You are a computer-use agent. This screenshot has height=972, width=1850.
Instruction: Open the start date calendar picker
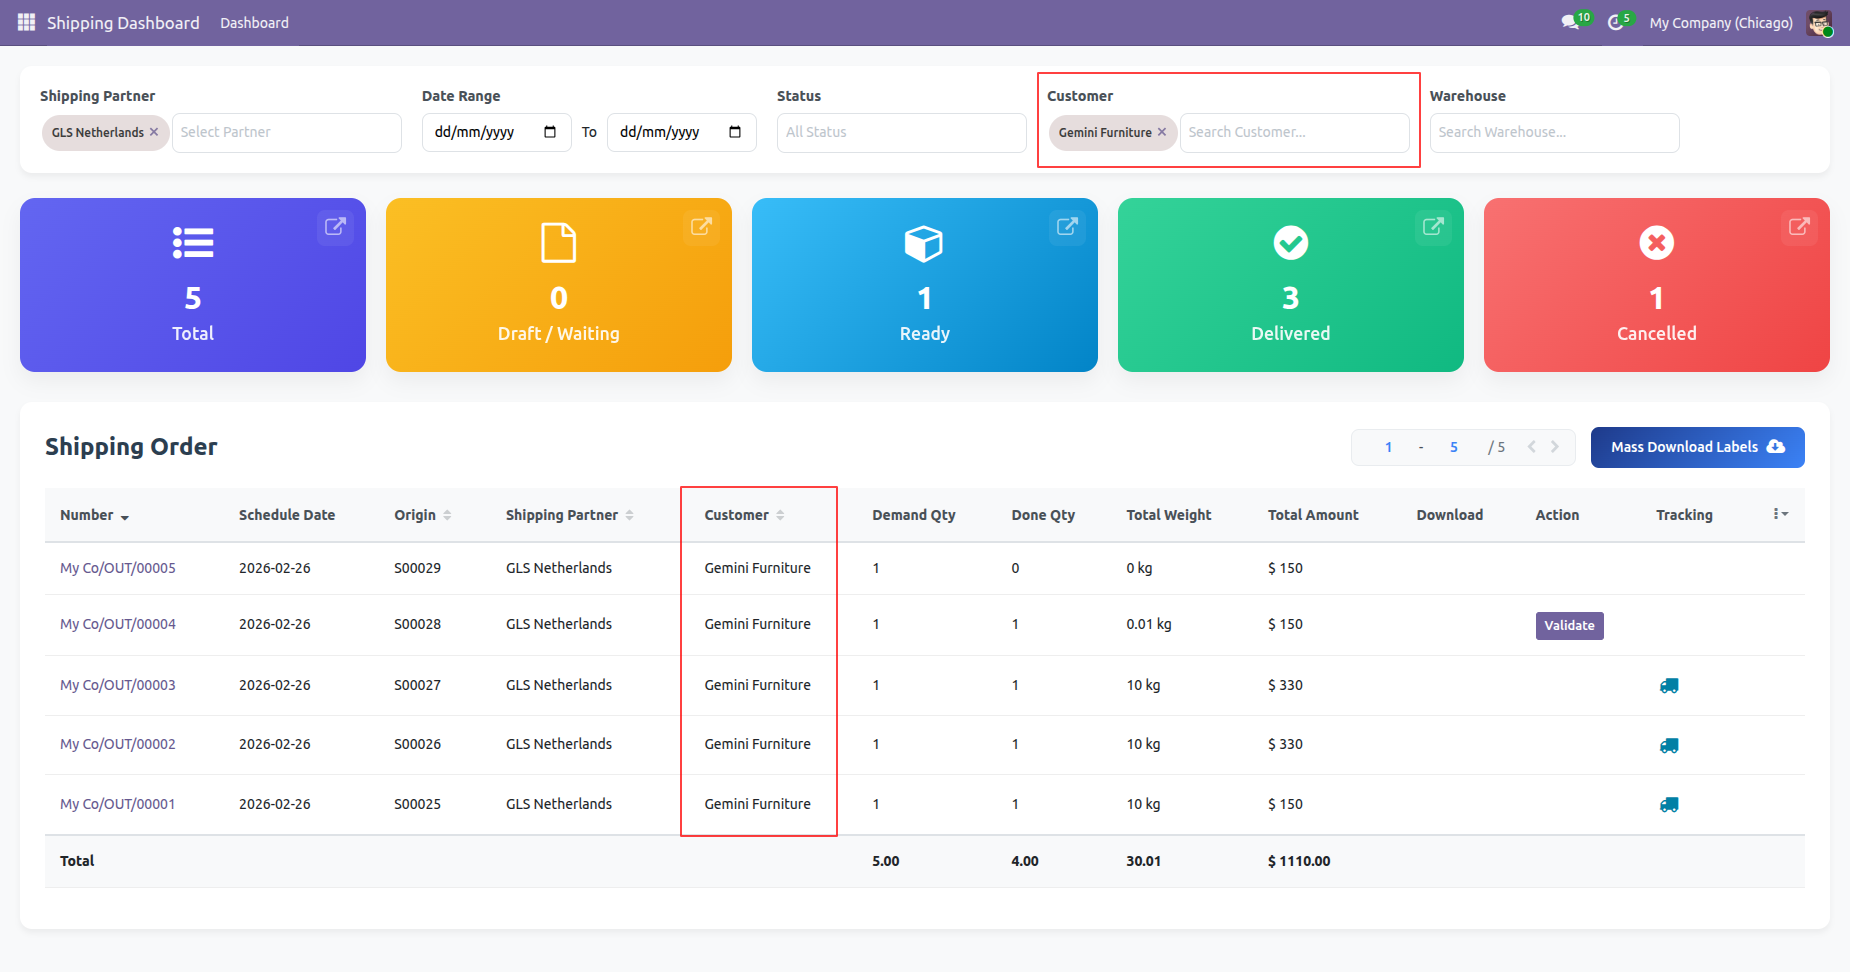point(550,132)
